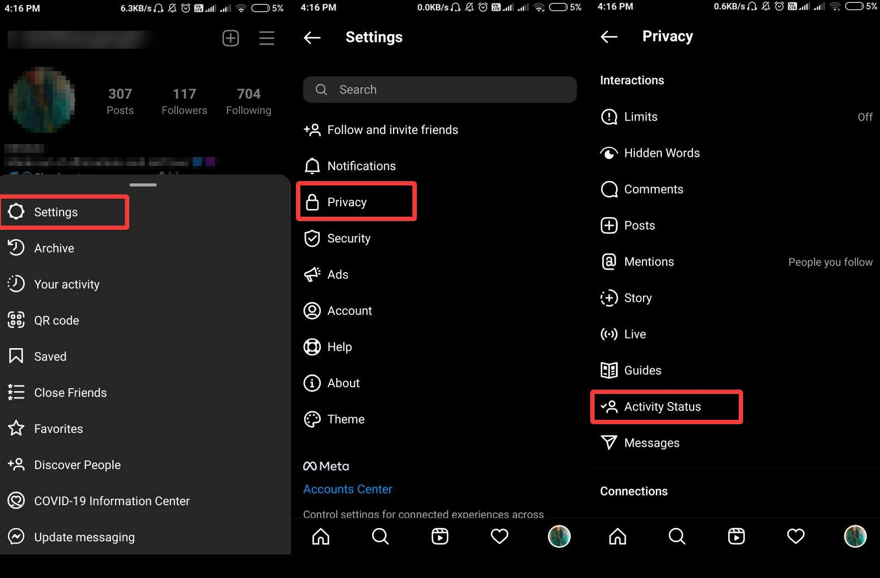View the 704 Following list
Viewport: 880px width, 578px height.
[249, 101]
